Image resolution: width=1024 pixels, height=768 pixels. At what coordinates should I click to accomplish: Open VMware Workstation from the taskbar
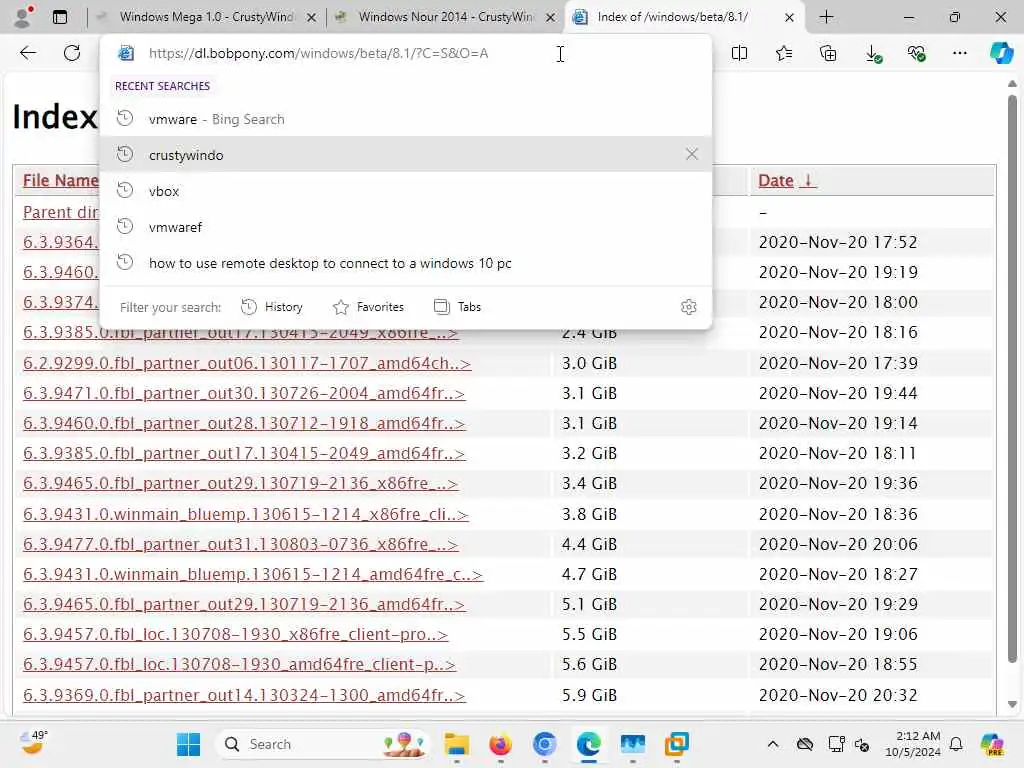click(677, 744)
